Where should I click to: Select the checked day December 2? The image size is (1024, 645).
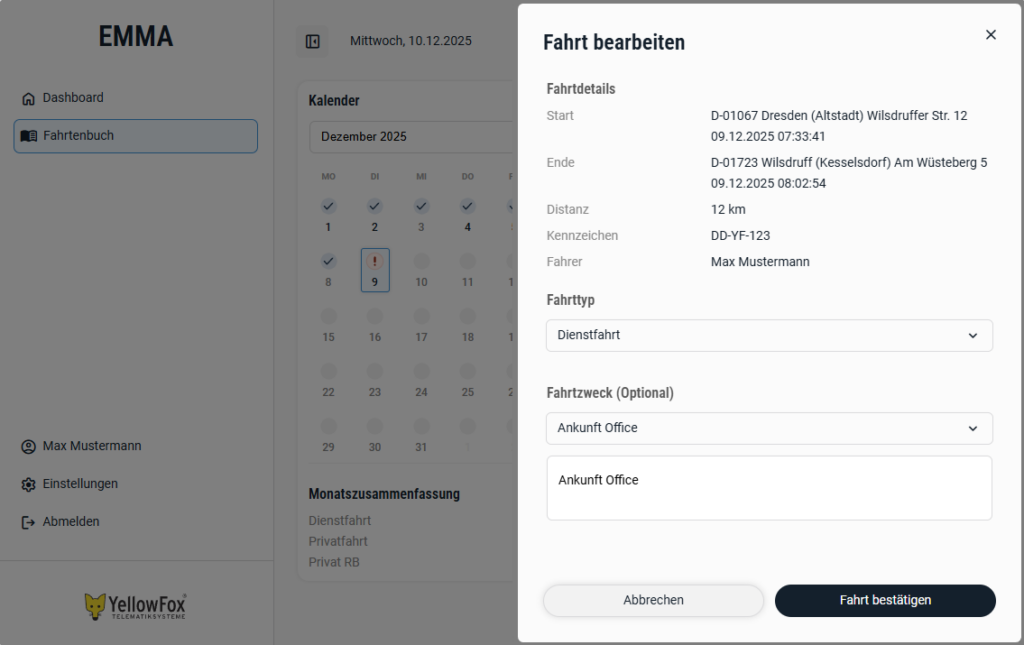(375, 214)
